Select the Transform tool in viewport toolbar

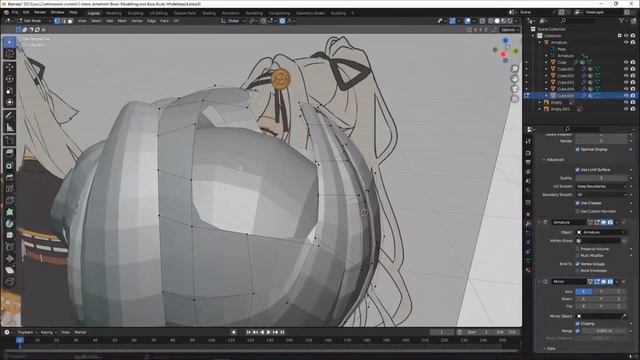click(x=9, y=102)
